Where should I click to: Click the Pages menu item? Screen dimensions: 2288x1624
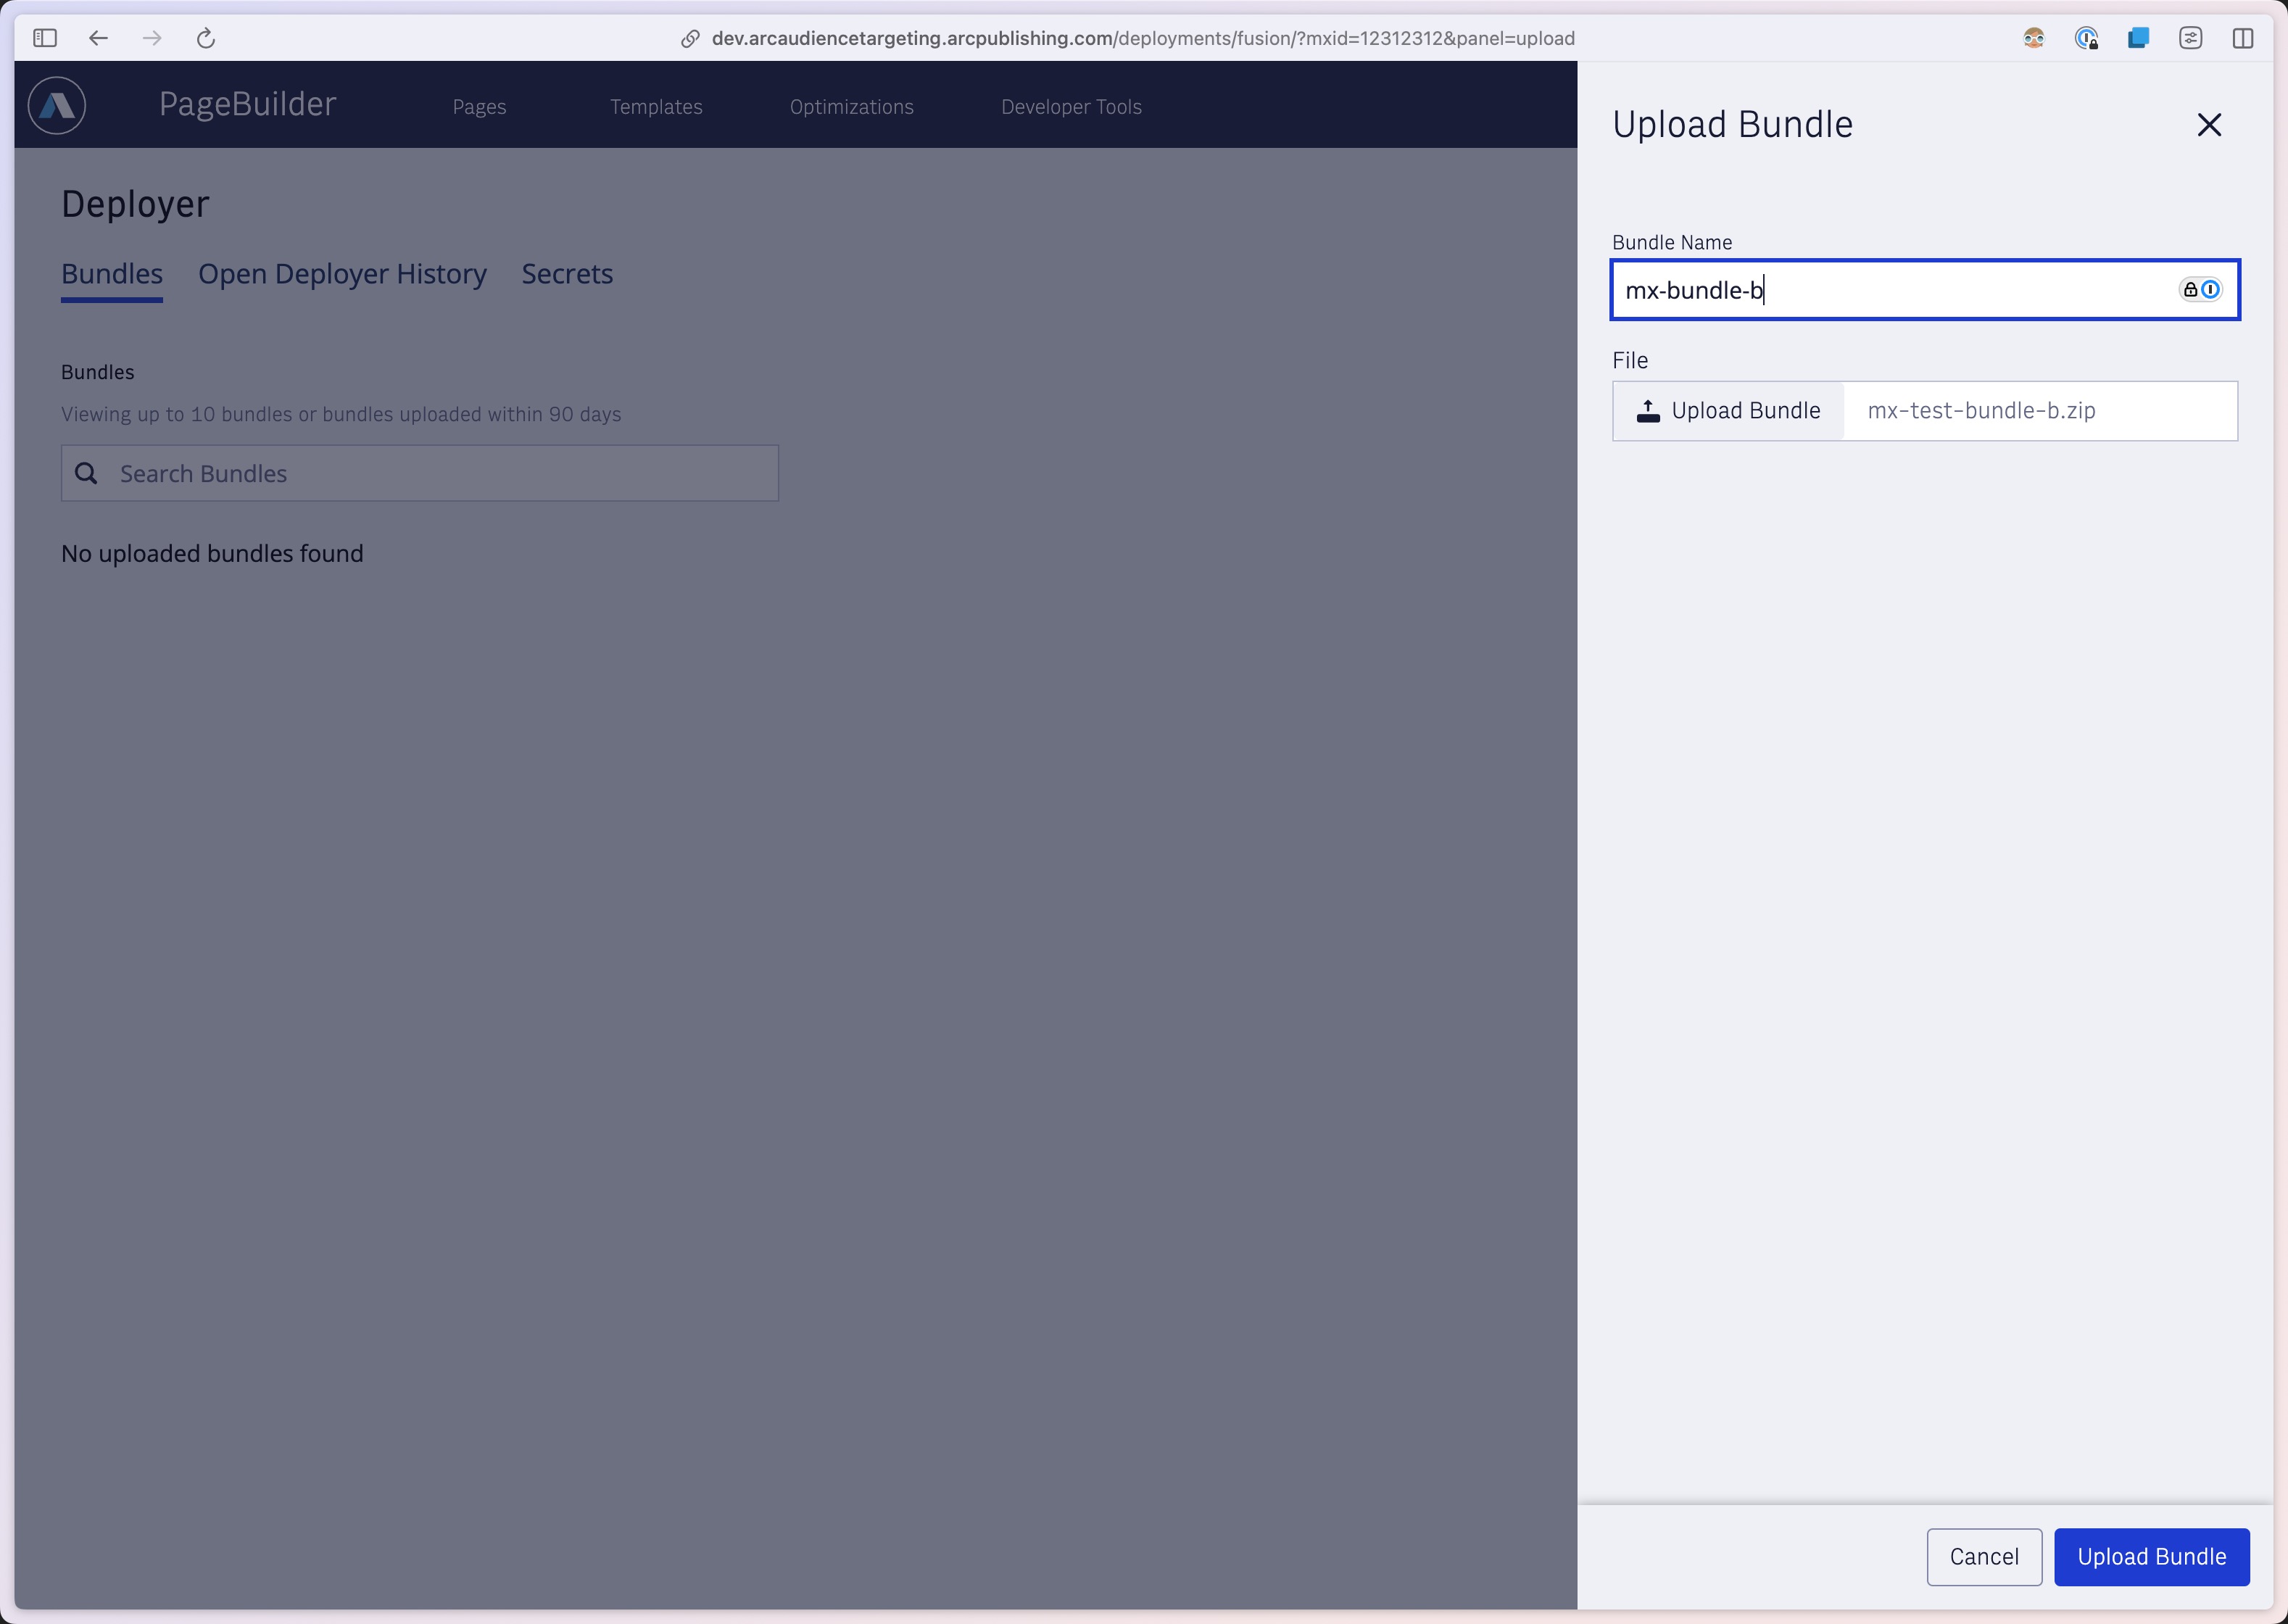(x=478, y=105)
